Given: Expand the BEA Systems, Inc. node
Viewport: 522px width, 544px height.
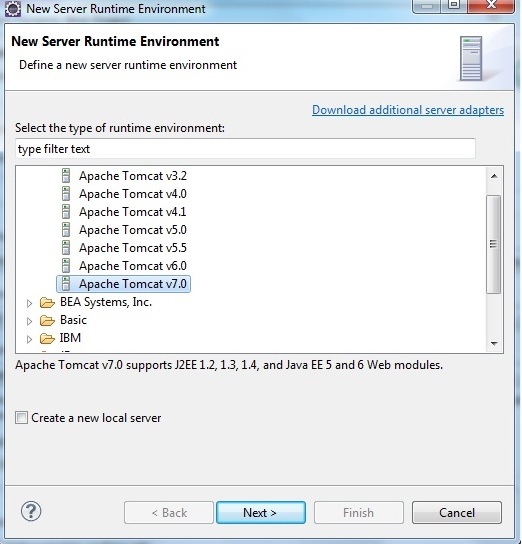Looking at the screenshot, I should (29, 303).
